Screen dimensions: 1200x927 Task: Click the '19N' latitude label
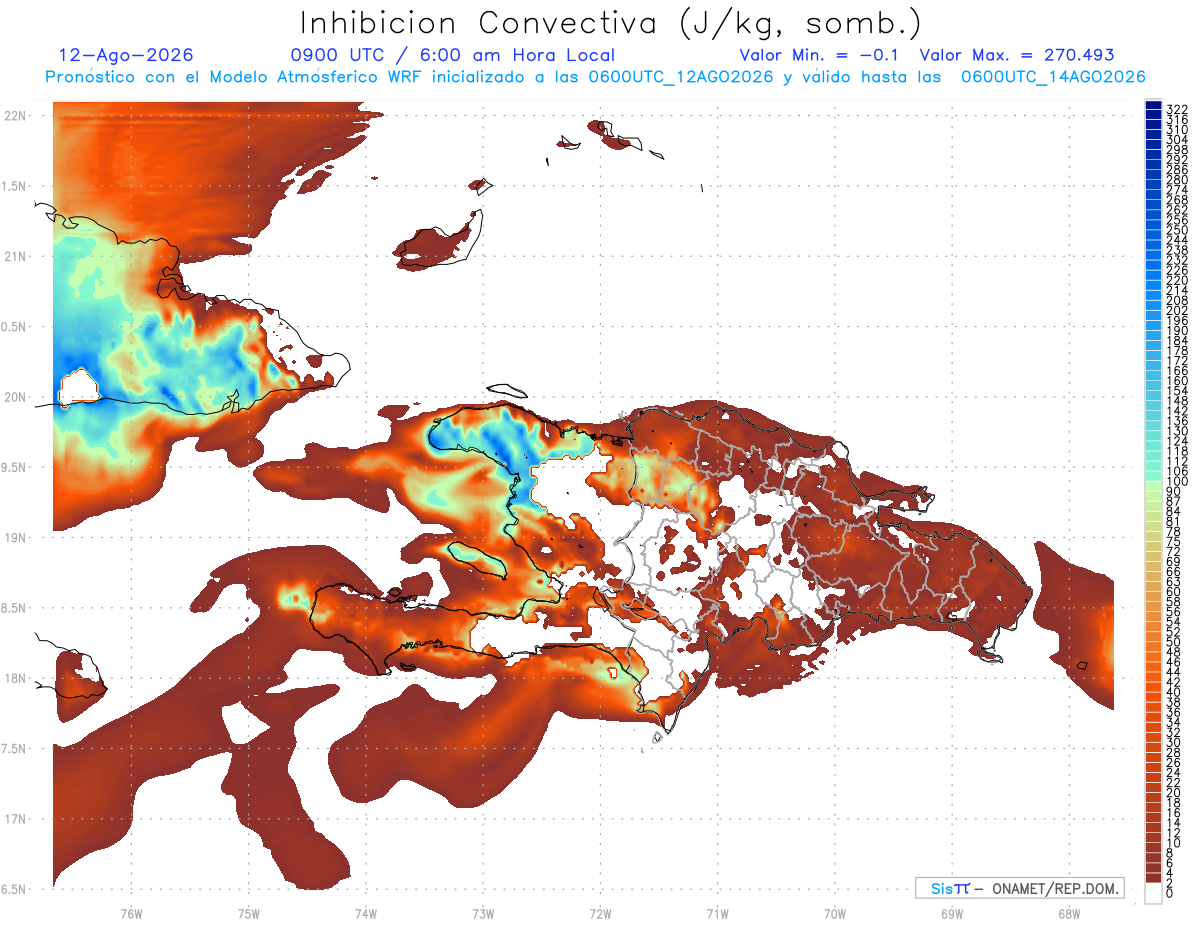[x=15, y=538]
